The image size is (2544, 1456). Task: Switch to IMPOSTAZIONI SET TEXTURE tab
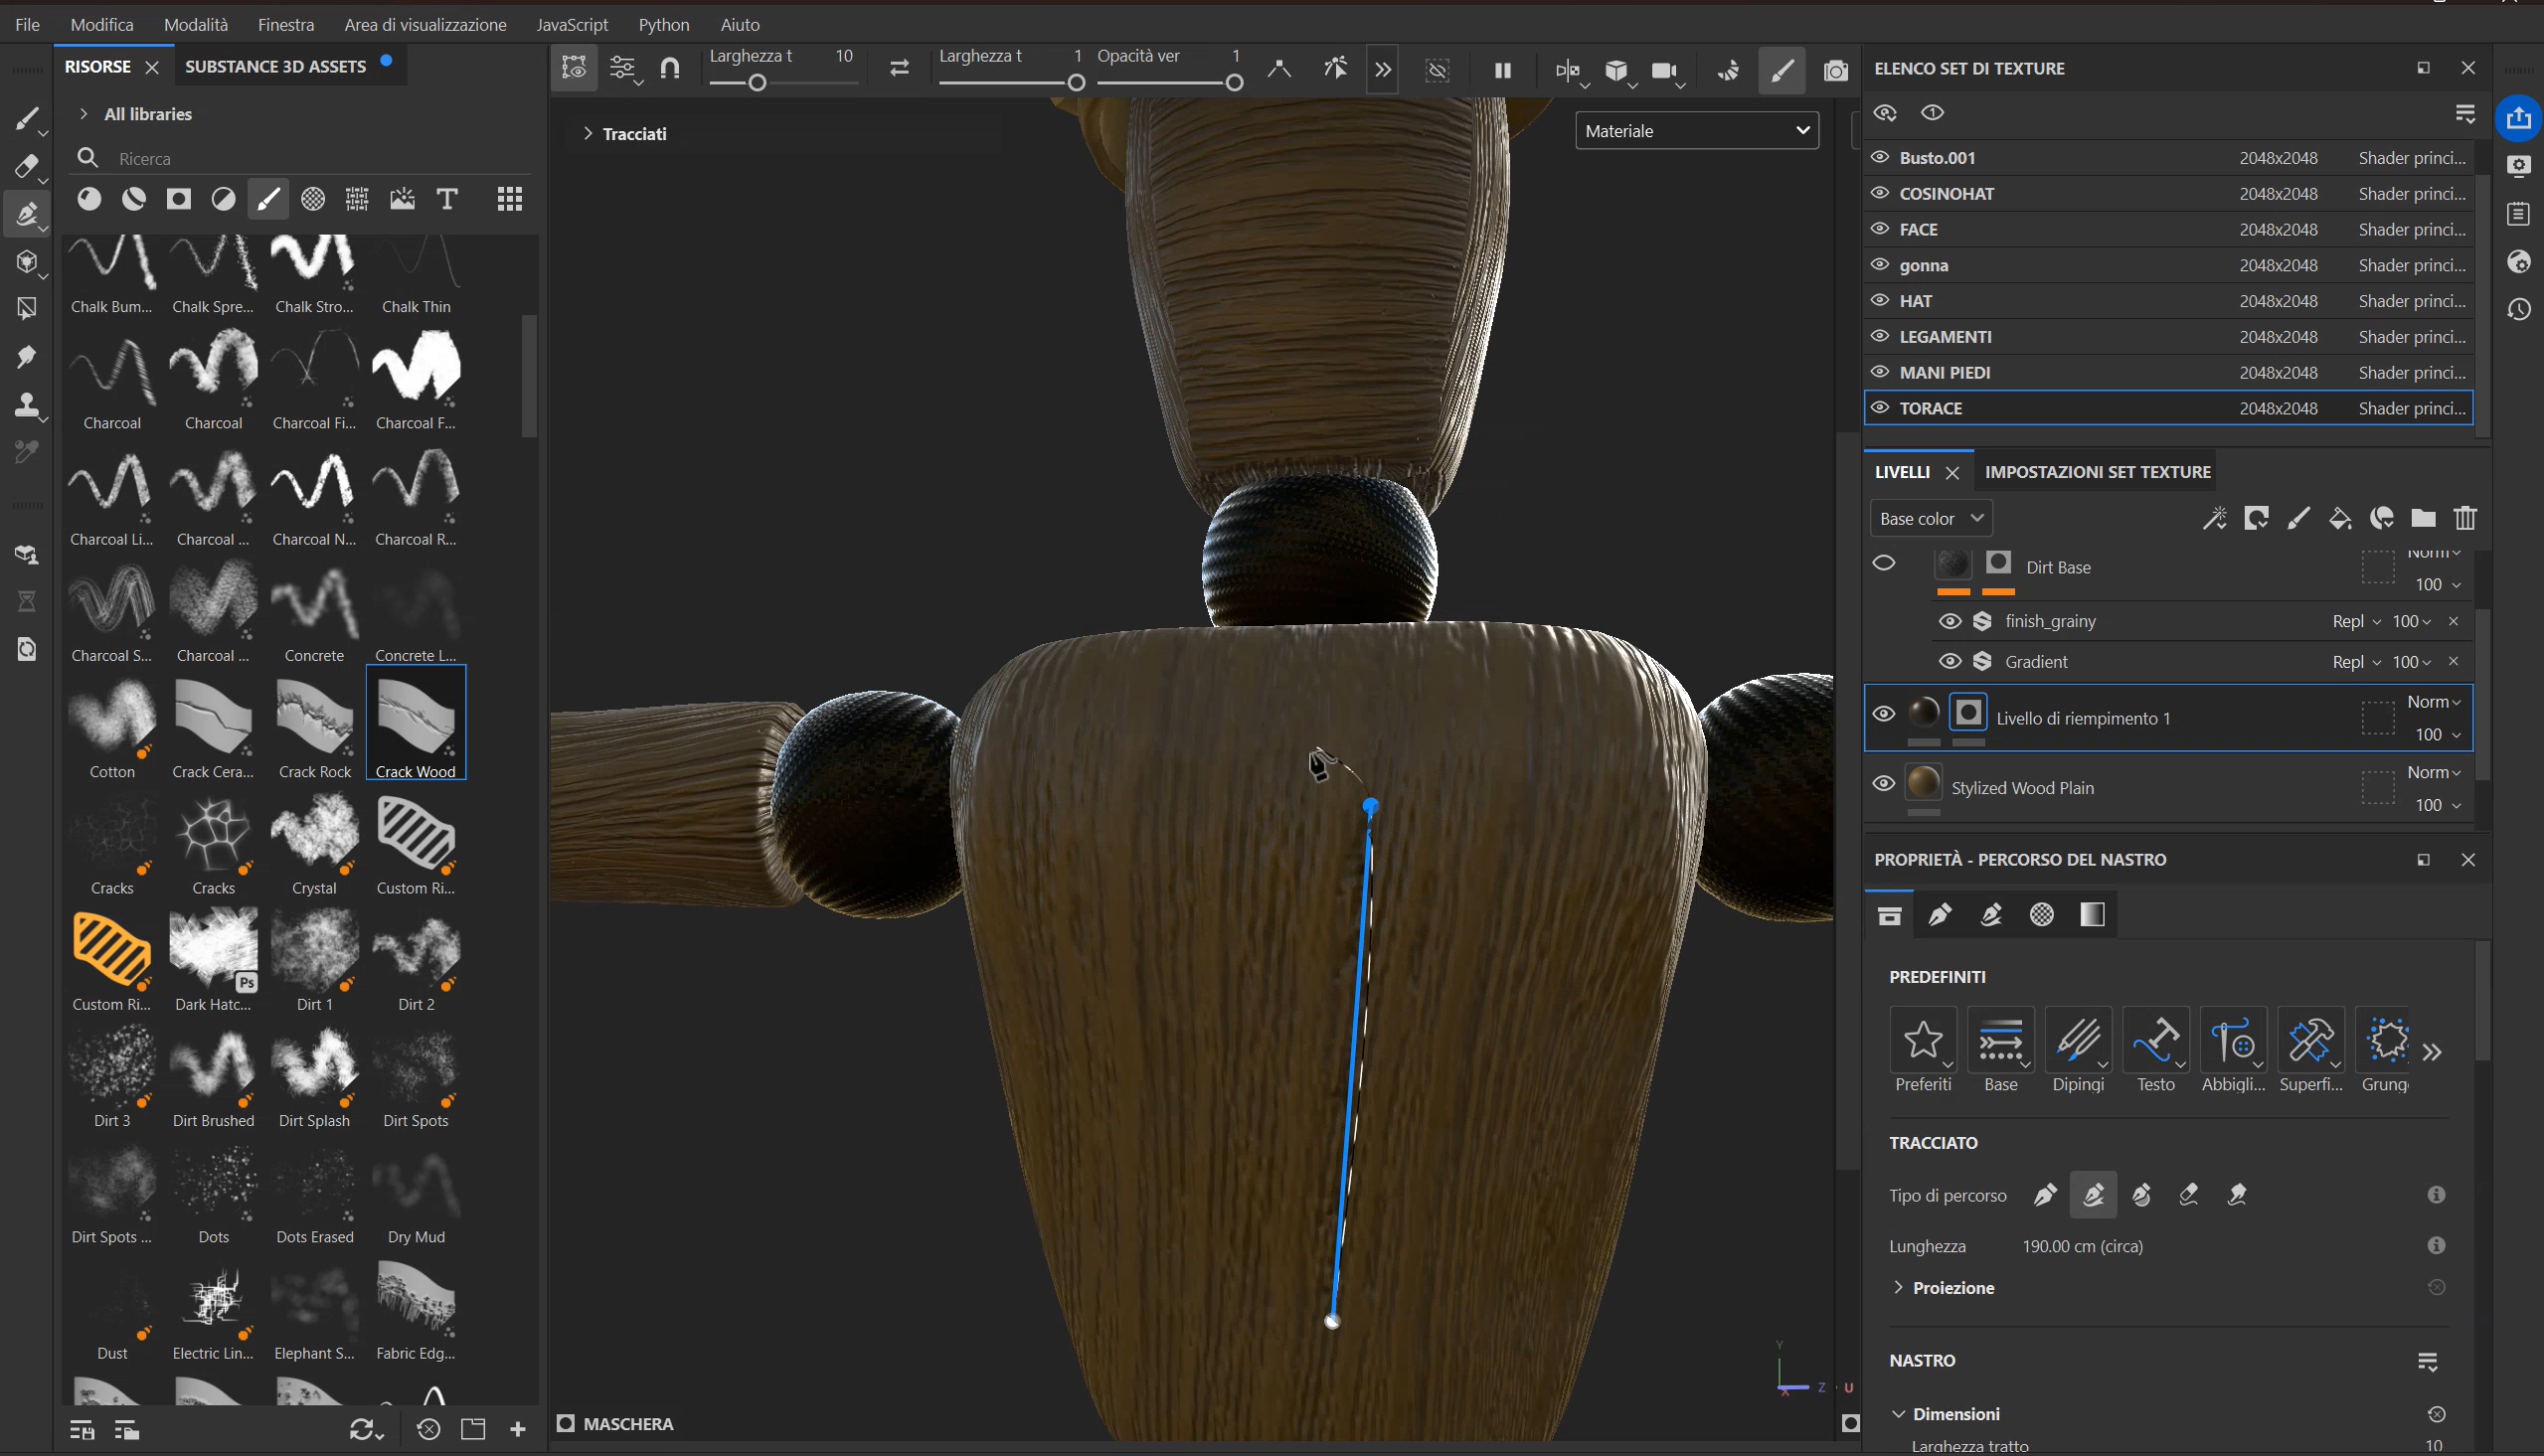2097,472
